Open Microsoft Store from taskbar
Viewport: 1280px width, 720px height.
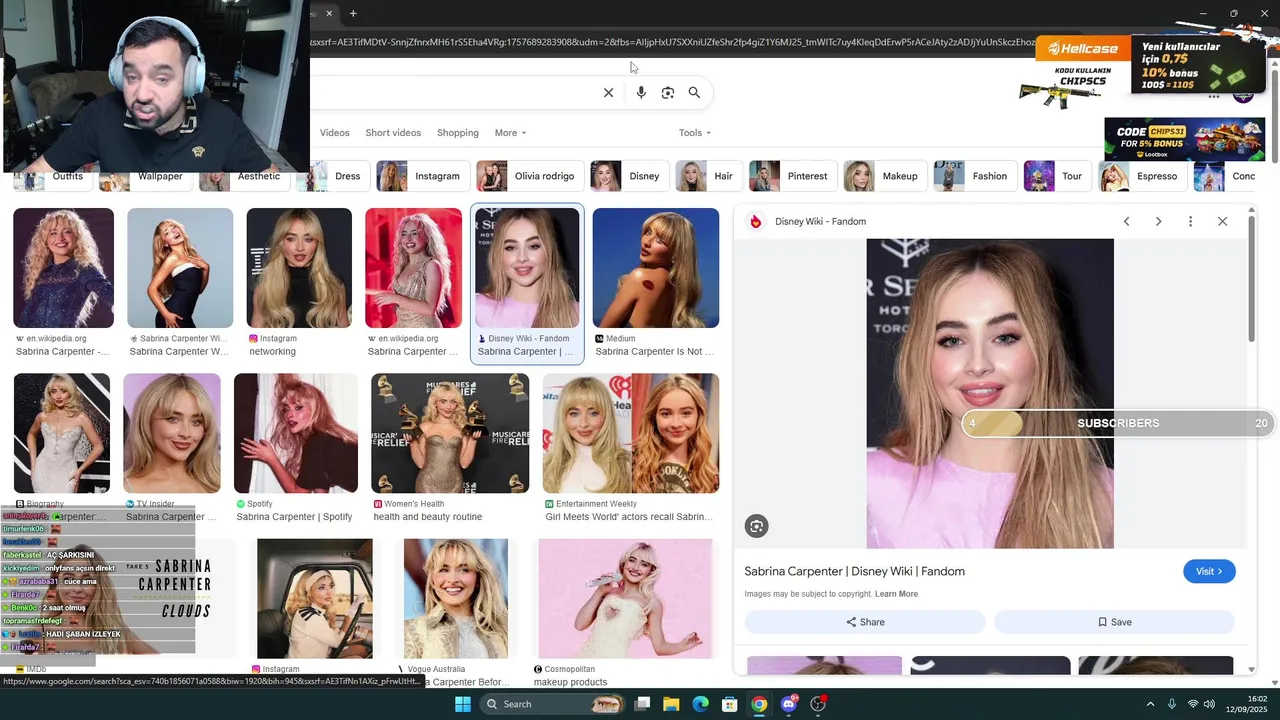click(730, 704)
